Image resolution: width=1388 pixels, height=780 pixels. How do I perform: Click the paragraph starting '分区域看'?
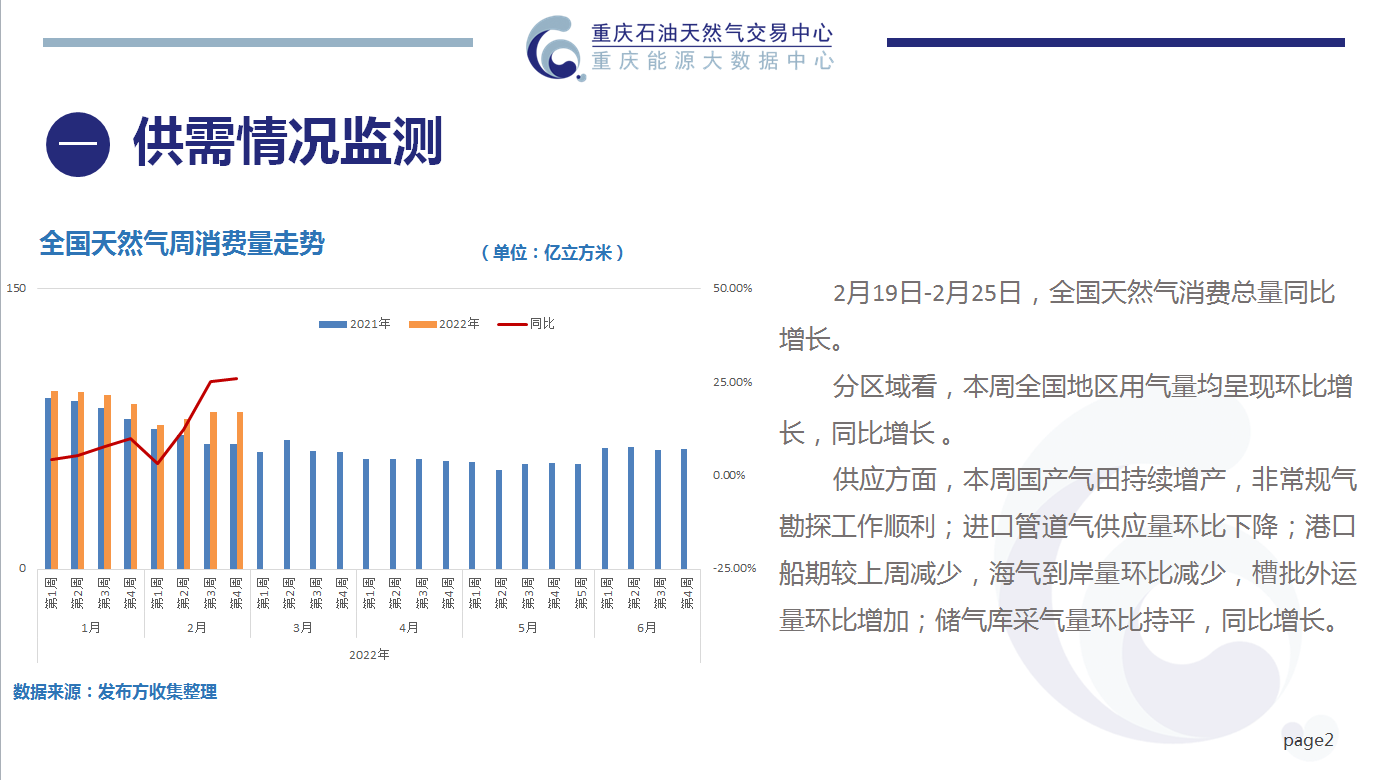point(1067,409)
